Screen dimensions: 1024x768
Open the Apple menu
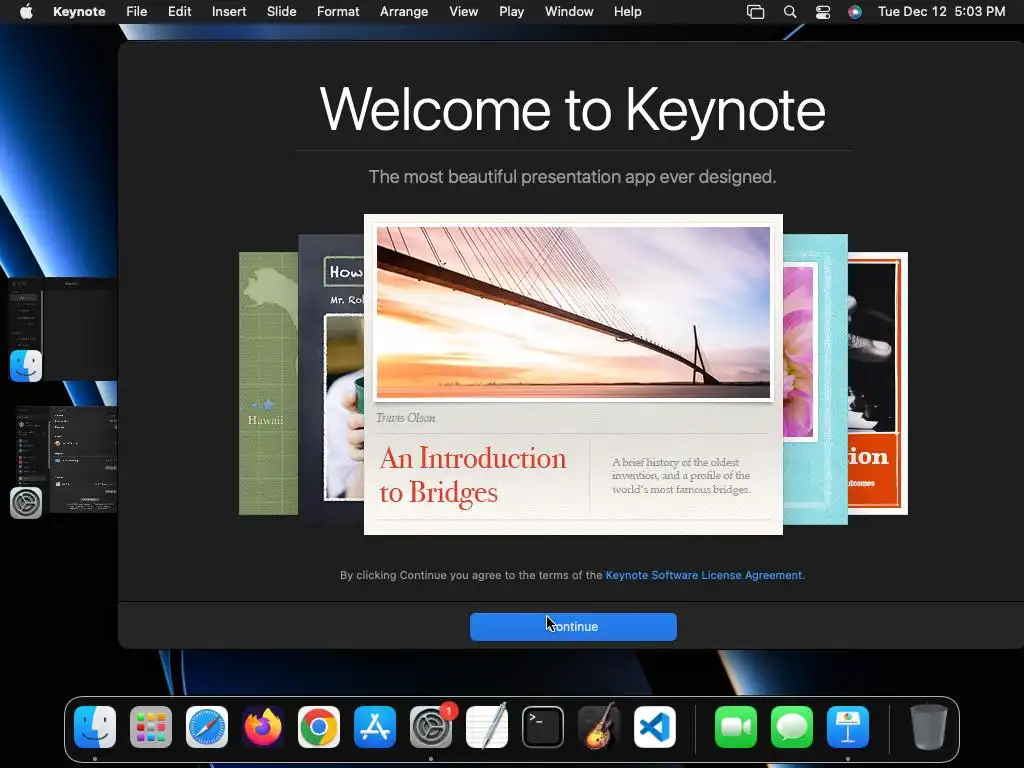click(x=26, y=12)
